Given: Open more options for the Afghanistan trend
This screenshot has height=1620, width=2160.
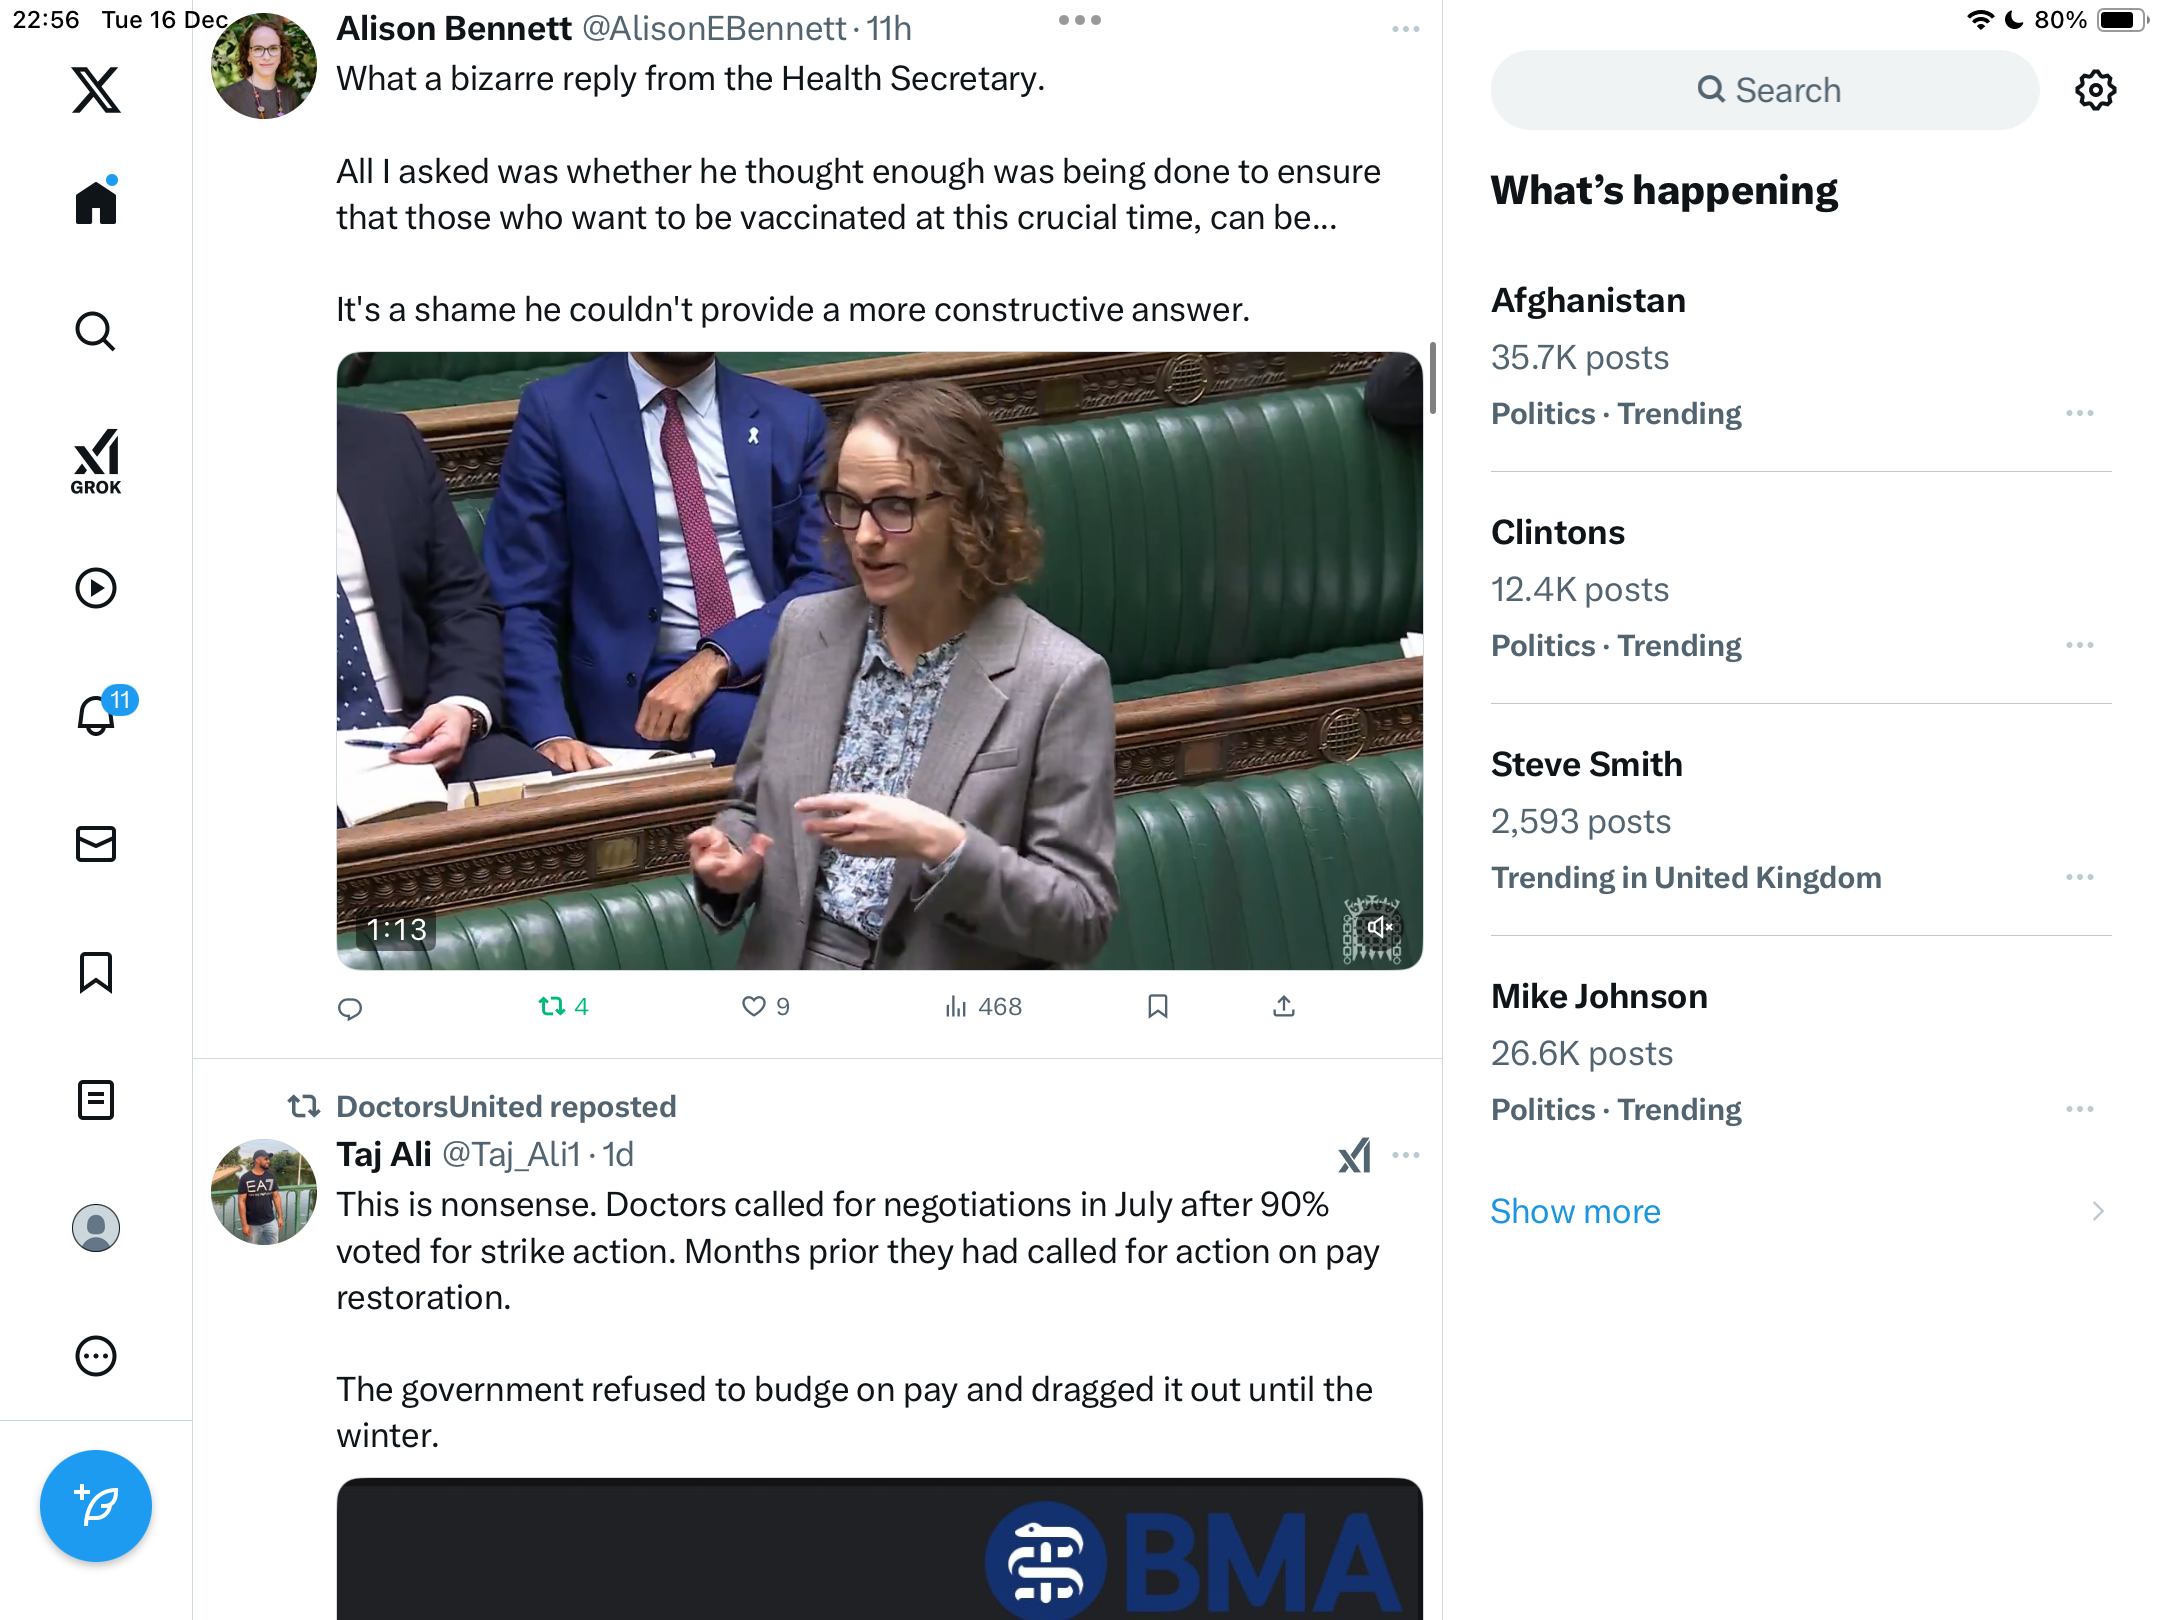Looking at the screenshot, I should (2080, 413).
